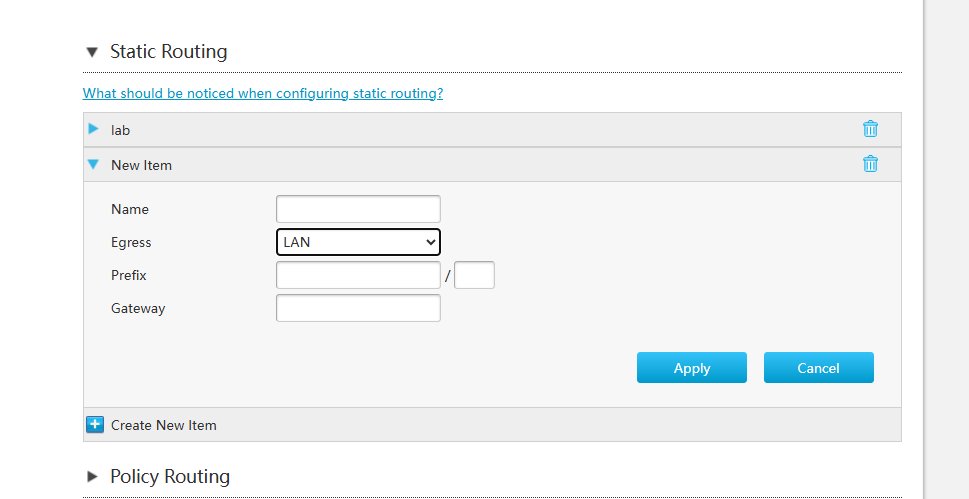Click the blue plus icon

point(95,425)
